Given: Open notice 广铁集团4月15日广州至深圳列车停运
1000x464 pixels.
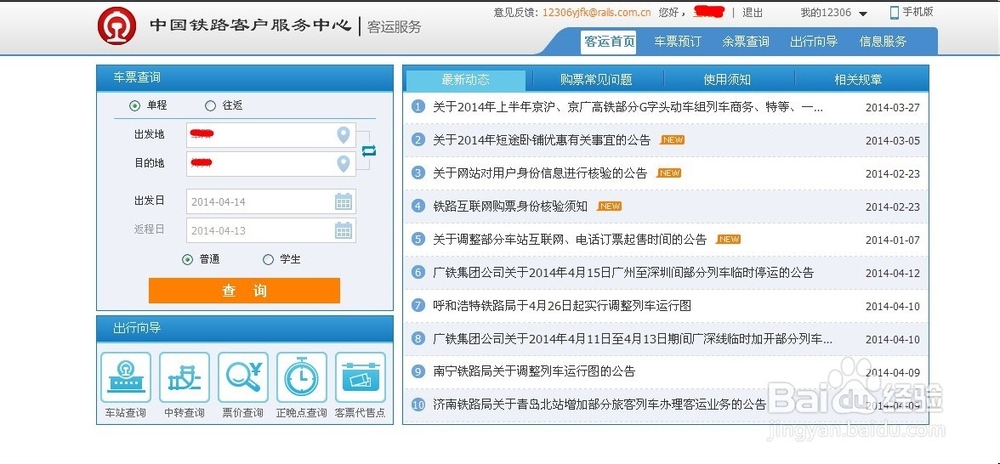Looking at the screenshot, I should pyautogui.click(x=623, y=273).
